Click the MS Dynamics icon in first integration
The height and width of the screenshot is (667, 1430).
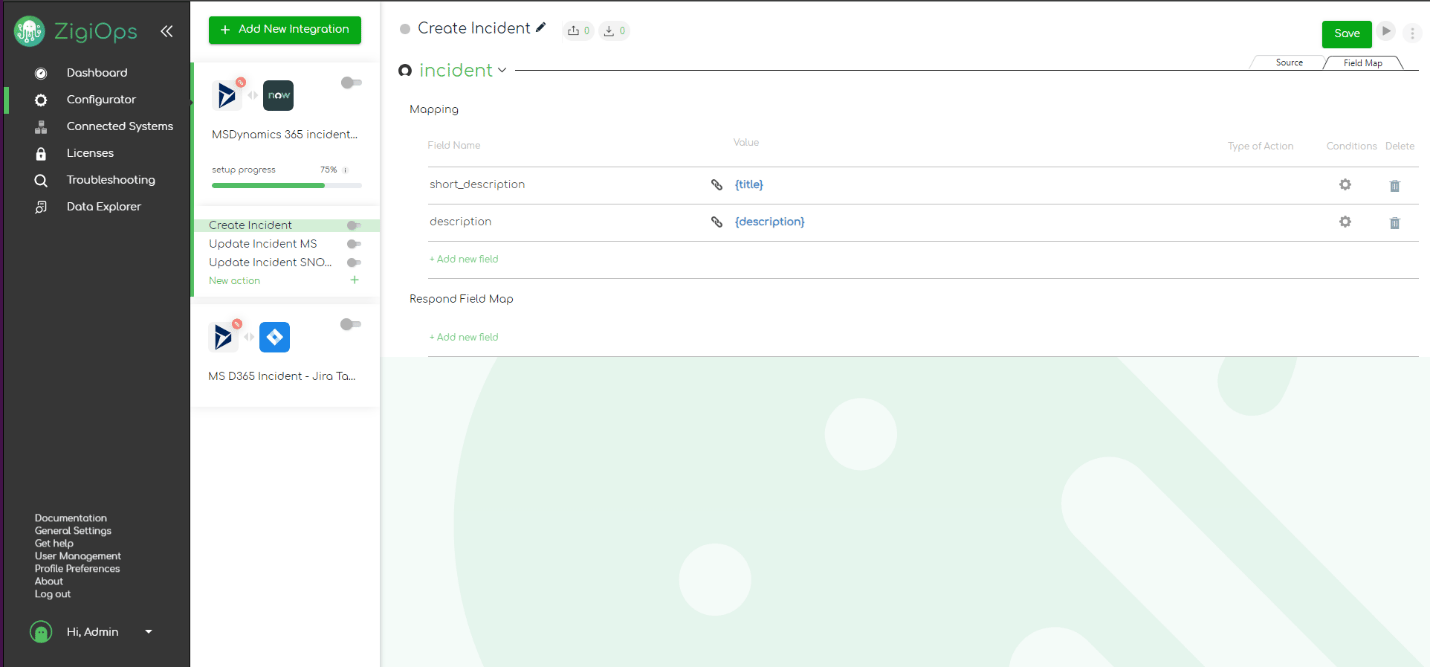point(227,95)
